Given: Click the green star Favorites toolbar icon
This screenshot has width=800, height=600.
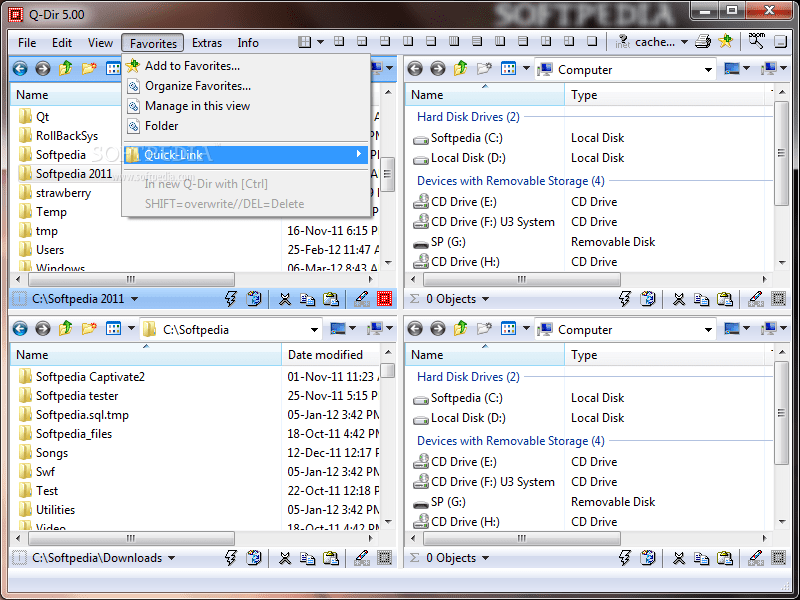Looking at the screenshot, I should click(727, 42).
